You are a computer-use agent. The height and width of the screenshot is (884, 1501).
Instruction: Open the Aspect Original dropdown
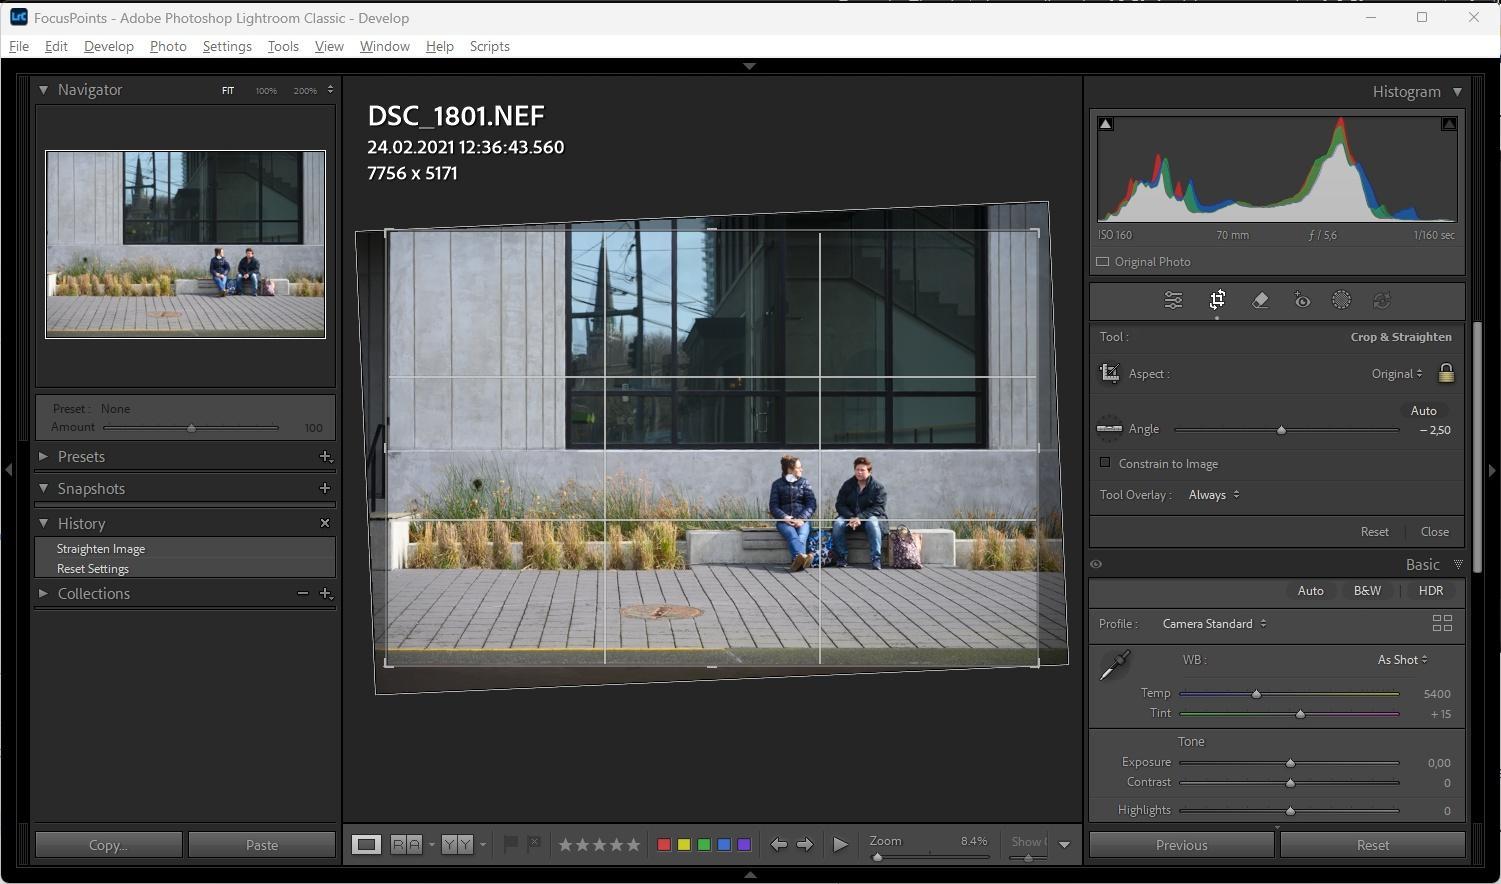pyautogui.click(x=1397, y=373)
